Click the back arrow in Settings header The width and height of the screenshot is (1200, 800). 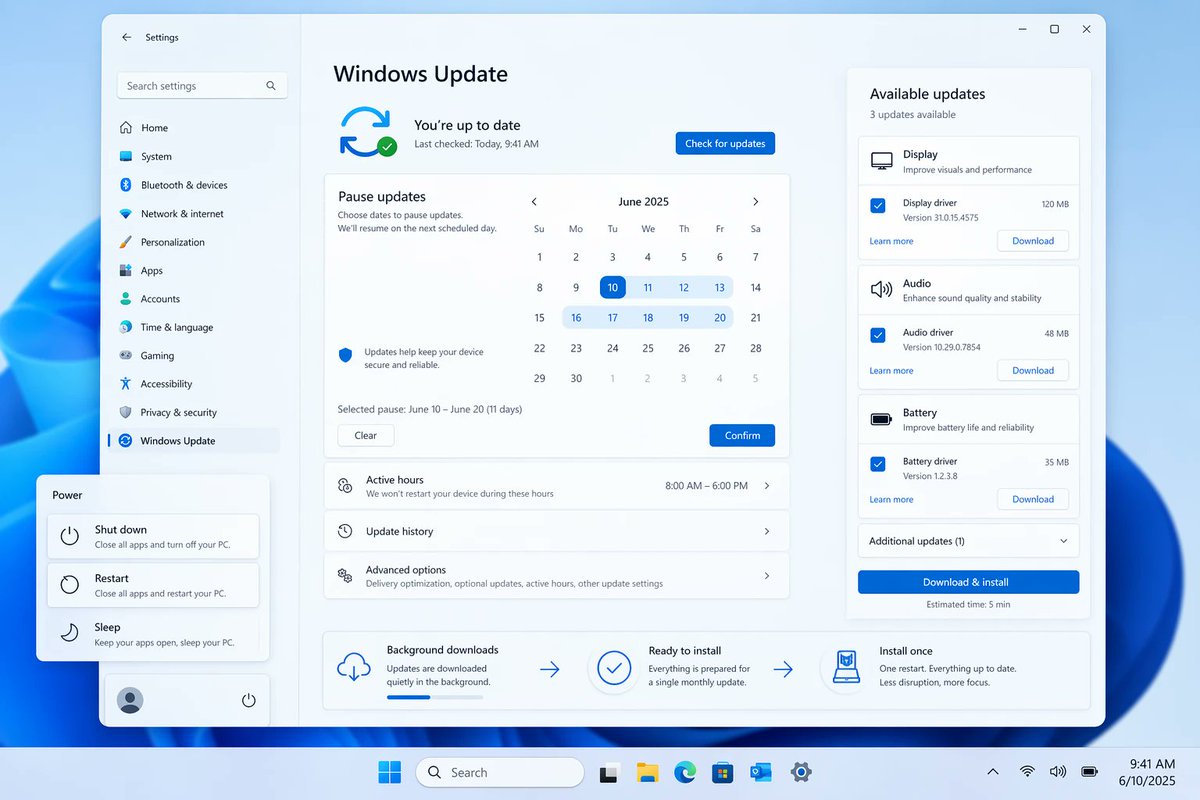click(126, 37)
